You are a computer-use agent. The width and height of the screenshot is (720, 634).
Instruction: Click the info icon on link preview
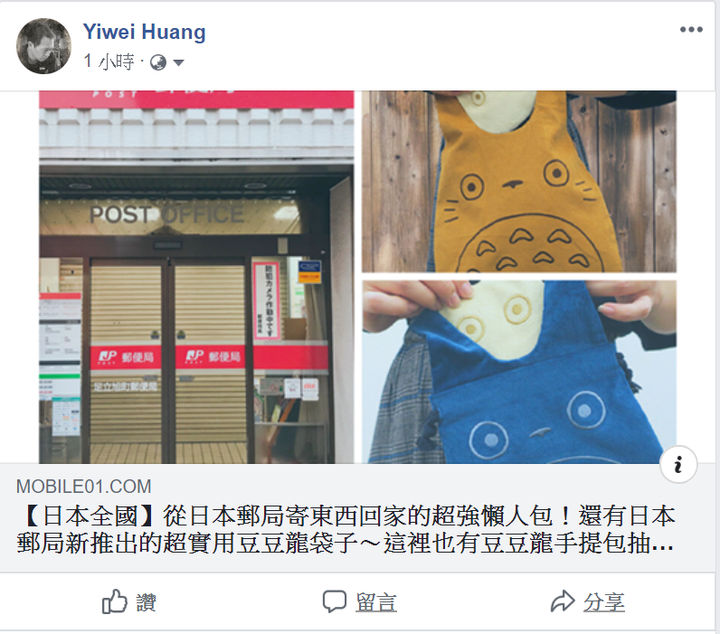[x=678, y=464]
